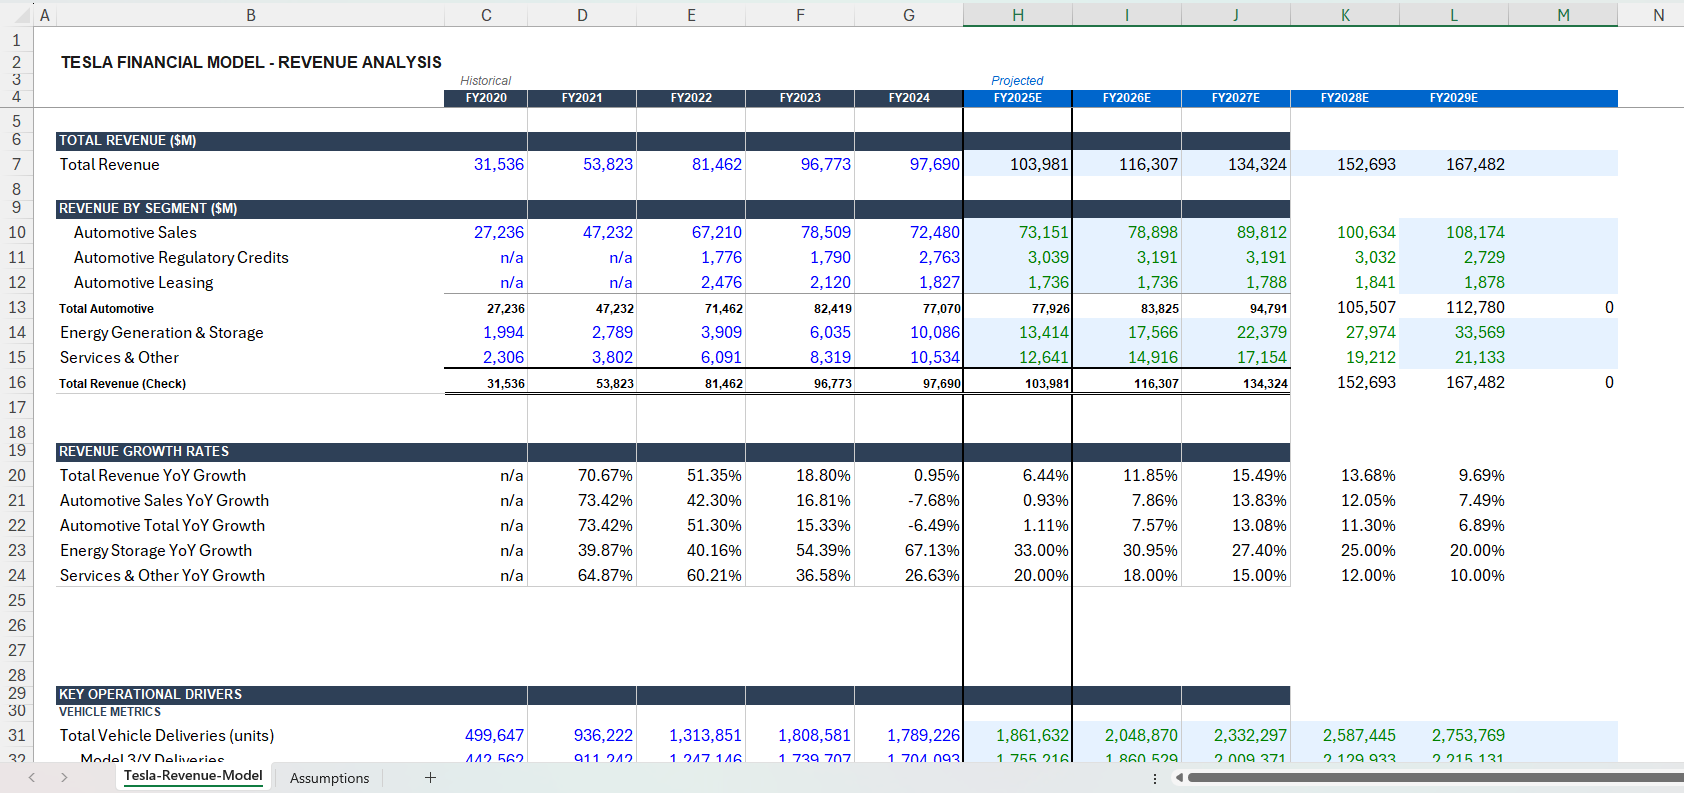The width and height of the screenshot is (1684, 793).
Task: Select 'Services & Other YoY Growth' label
Action: point(162,575)
